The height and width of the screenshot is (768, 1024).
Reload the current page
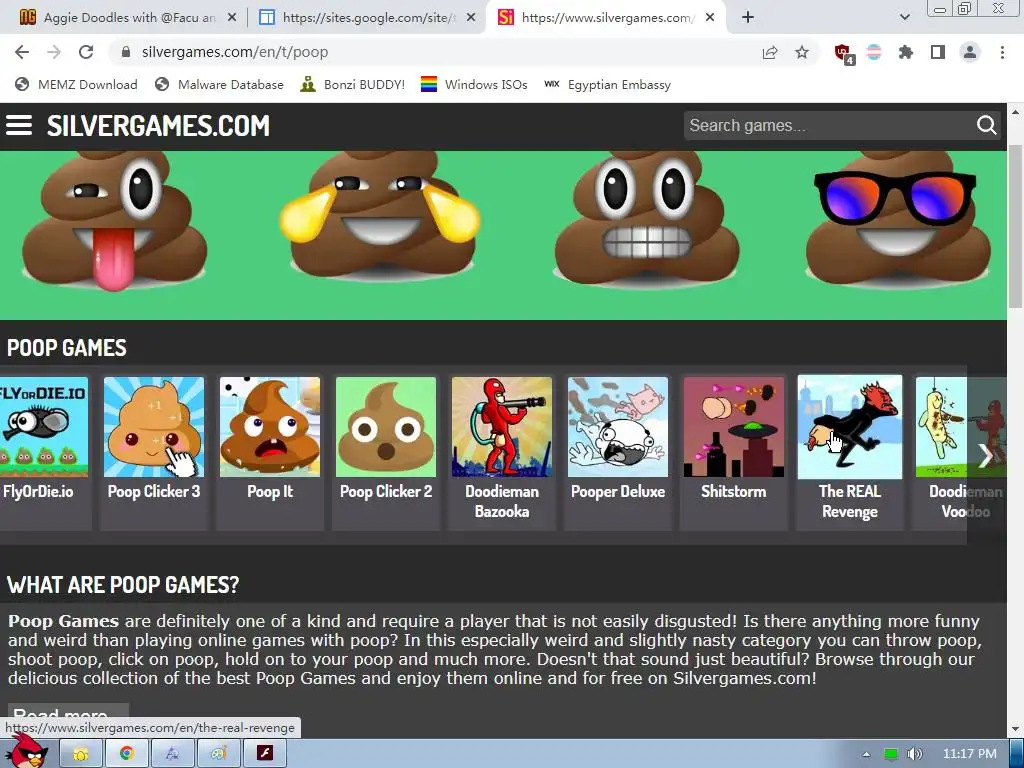click(86, 52)
